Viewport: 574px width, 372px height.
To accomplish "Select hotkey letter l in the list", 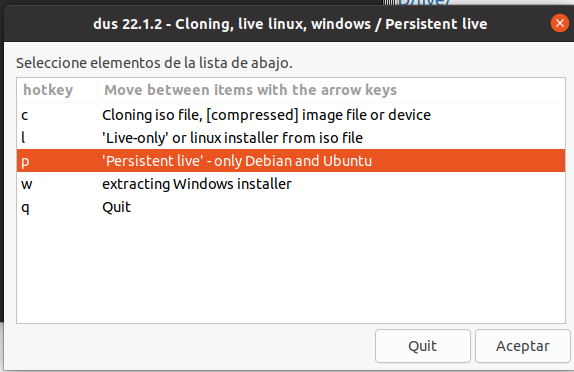I will [x=23, y=138].
